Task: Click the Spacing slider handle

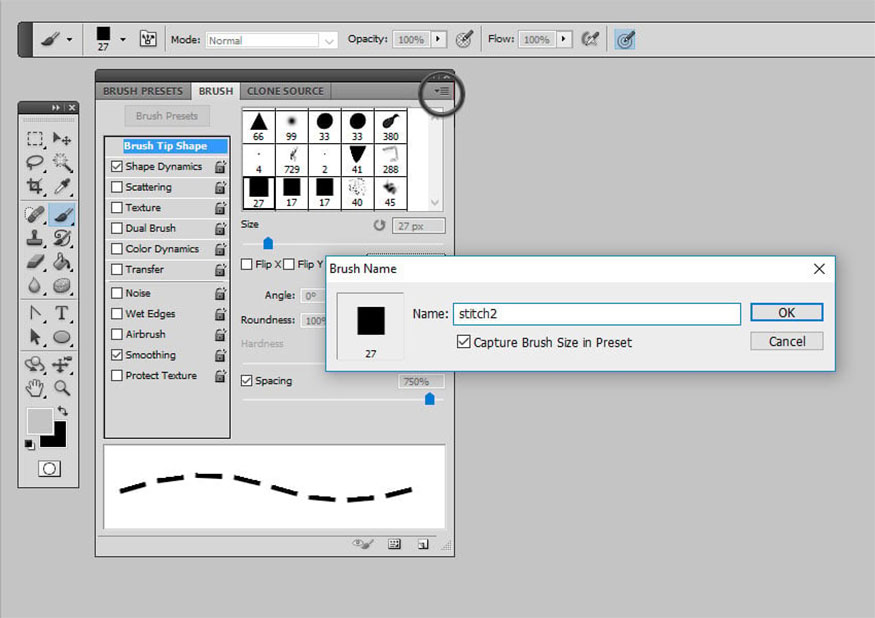Action: [430, 399]
